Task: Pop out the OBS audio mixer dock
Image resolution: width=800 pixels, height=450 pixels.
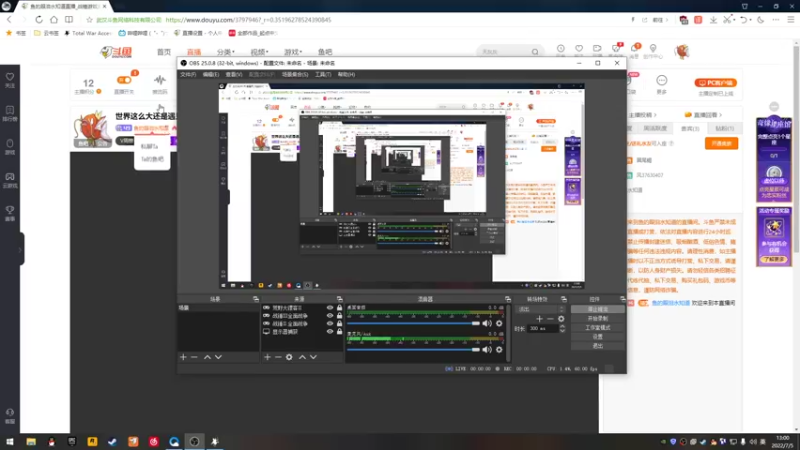Action: (x=508, y=299)
